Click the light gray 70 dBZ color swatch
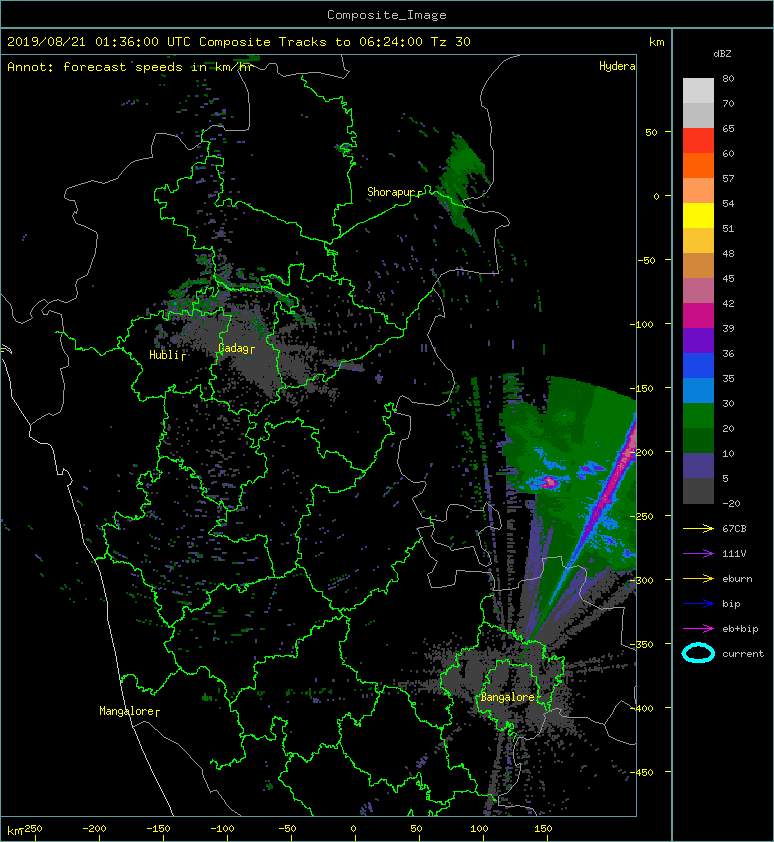774x842 pixels. (x=698, y=91)
